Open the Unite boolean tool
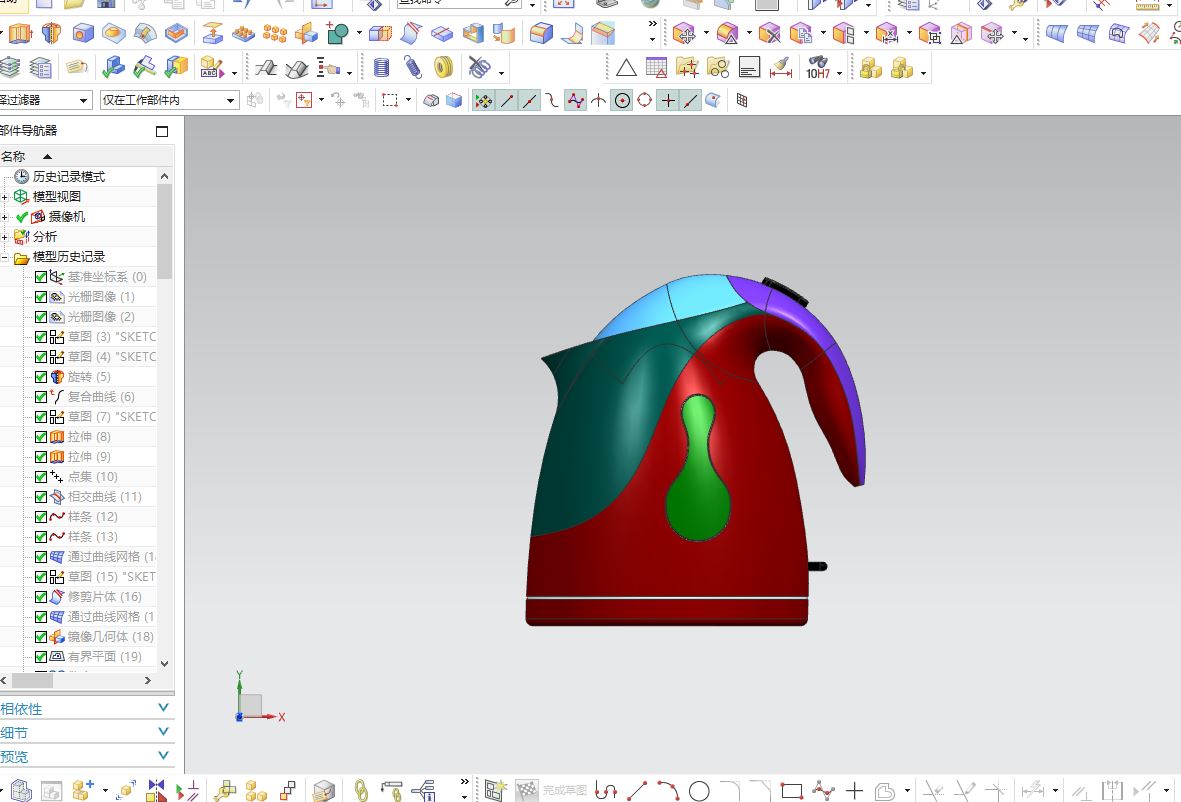The width and height of the screenshot is (1181, 802). point(337,34)
